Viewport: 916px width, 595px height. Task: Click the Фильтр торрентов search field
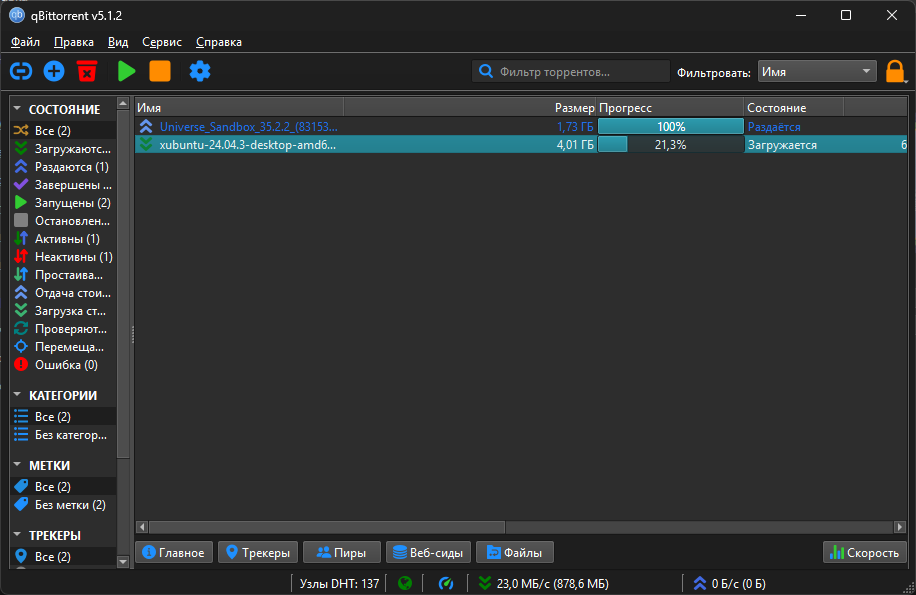pyautogui.click(x=570, y=71)
